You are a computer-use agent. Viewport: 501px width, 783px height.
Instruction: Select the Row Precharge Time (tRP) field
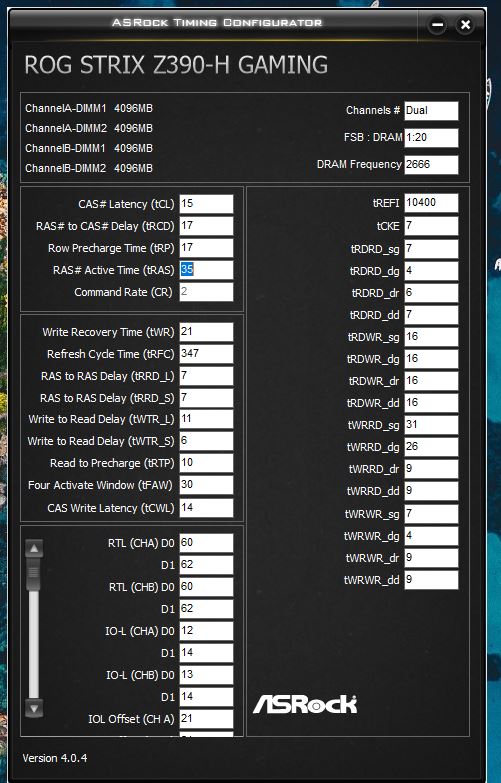point(206,248)
